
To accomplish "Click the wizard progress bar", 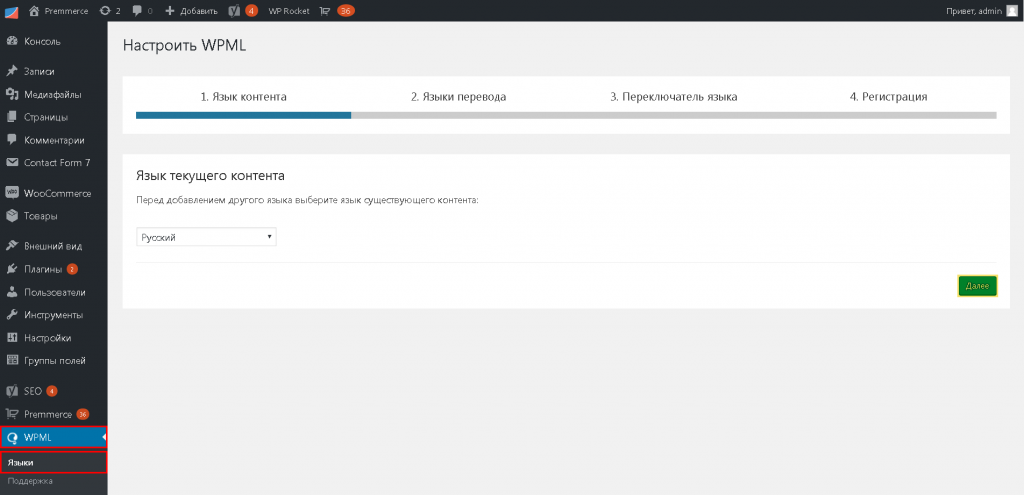I will pos(566,115).
